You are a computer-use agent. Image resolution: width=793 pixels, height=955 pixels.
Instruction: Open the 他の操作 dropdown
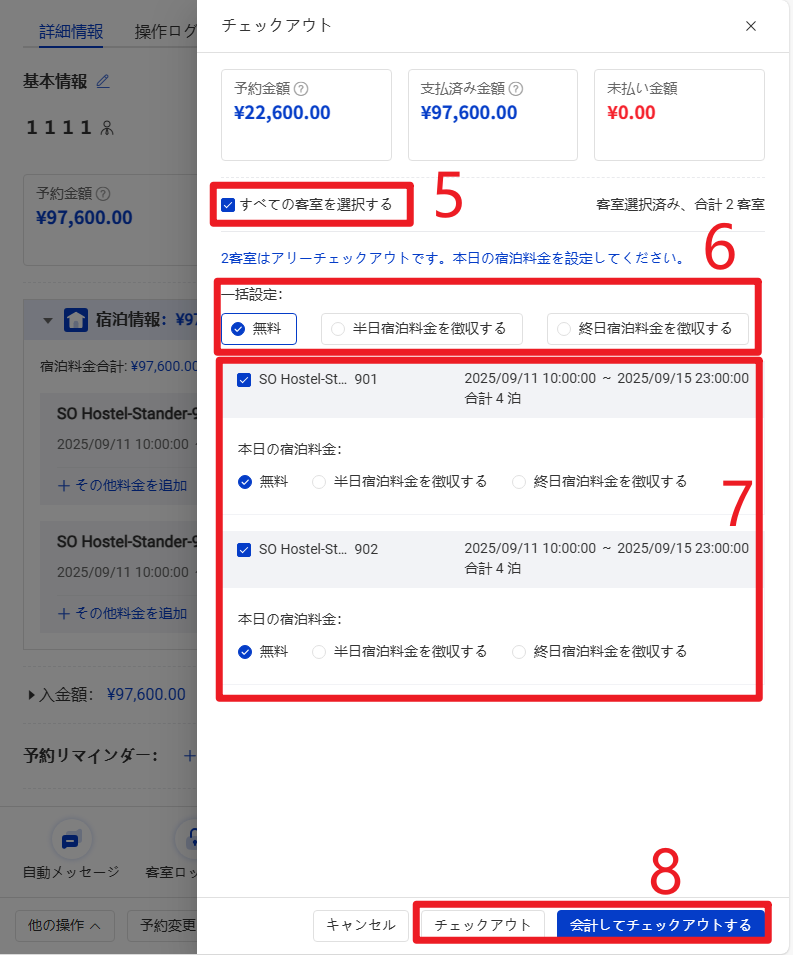coord(64,925)
